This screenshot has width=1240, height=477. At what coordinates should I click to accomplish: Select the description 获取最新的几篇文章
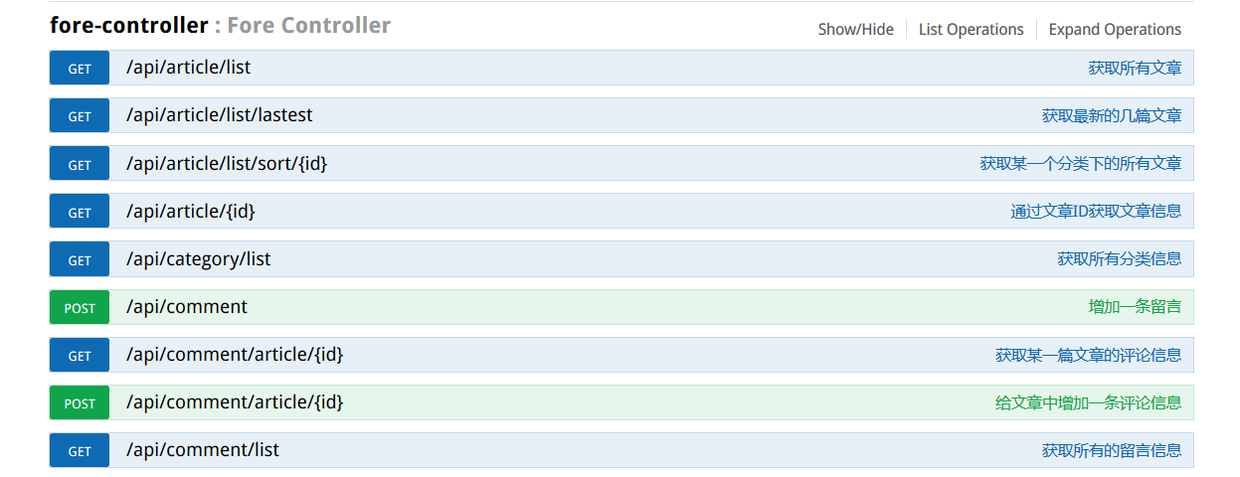(1111, 116)
